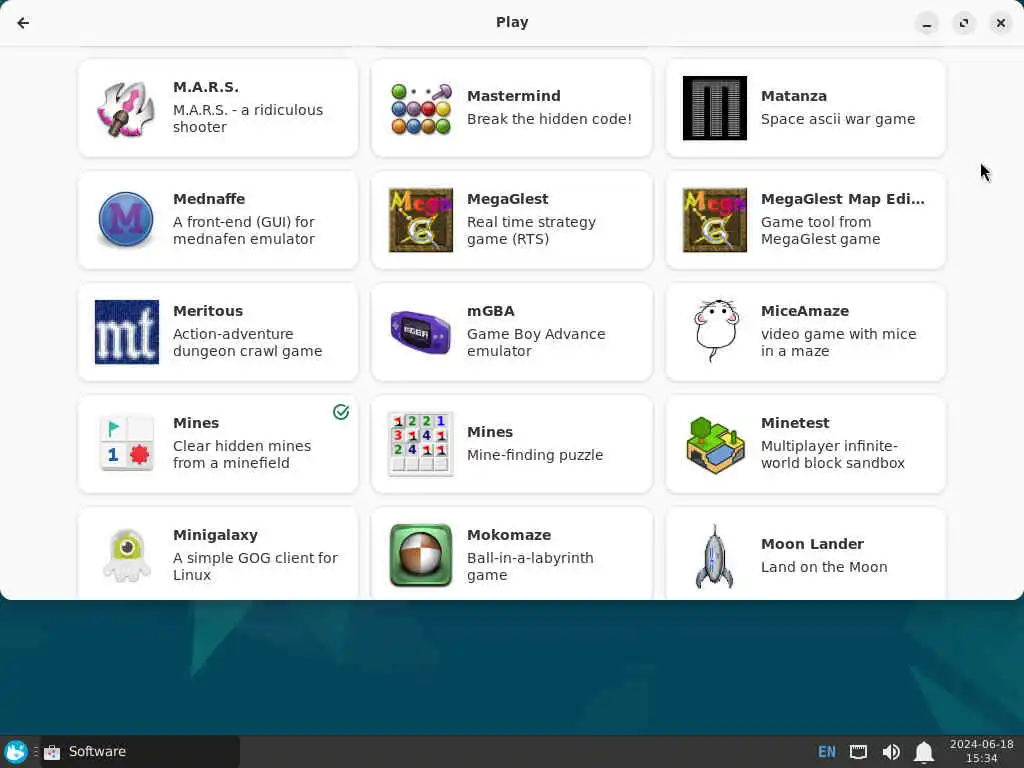Select the mGBA title text
This screenshot has width=1024, height=768.
[x=490, y=311]
